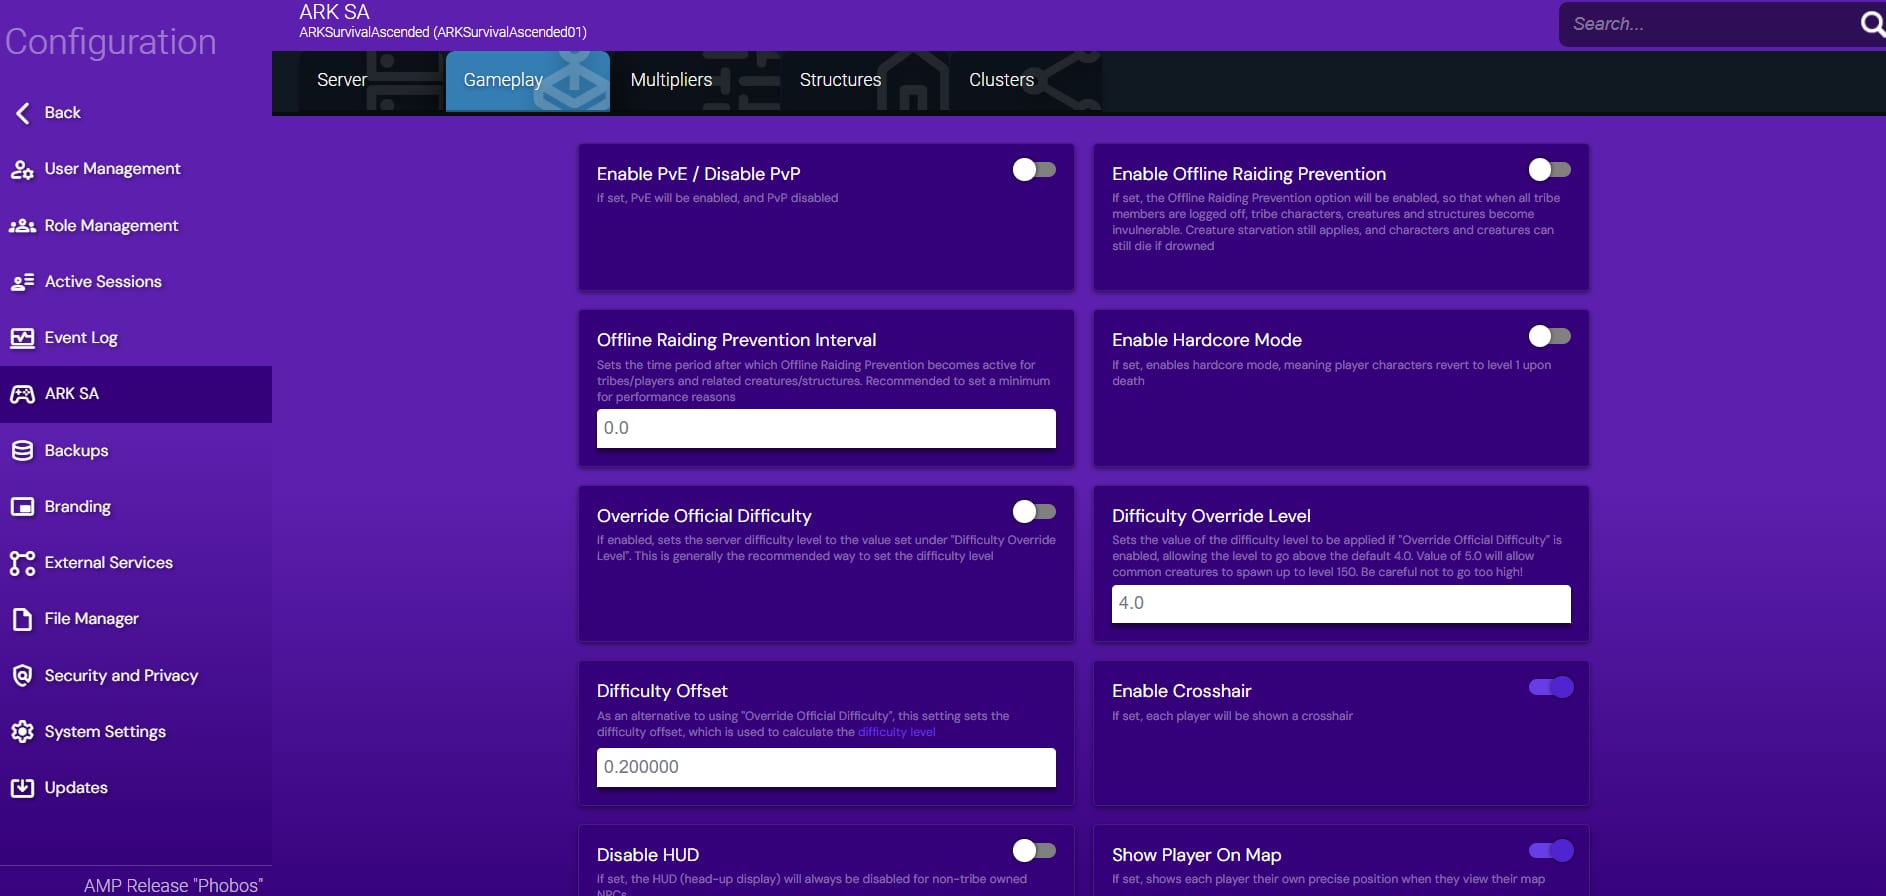Viewport: 1886px width, 896px height.
Task: Click the search magnifier icon
Action: [x=1871, y=23]
